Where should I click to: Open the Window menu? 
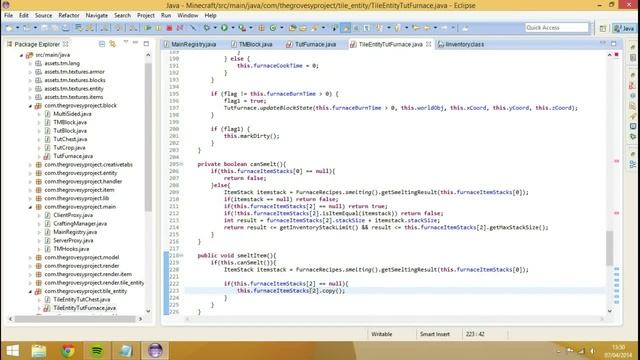(x=188, y=16)
